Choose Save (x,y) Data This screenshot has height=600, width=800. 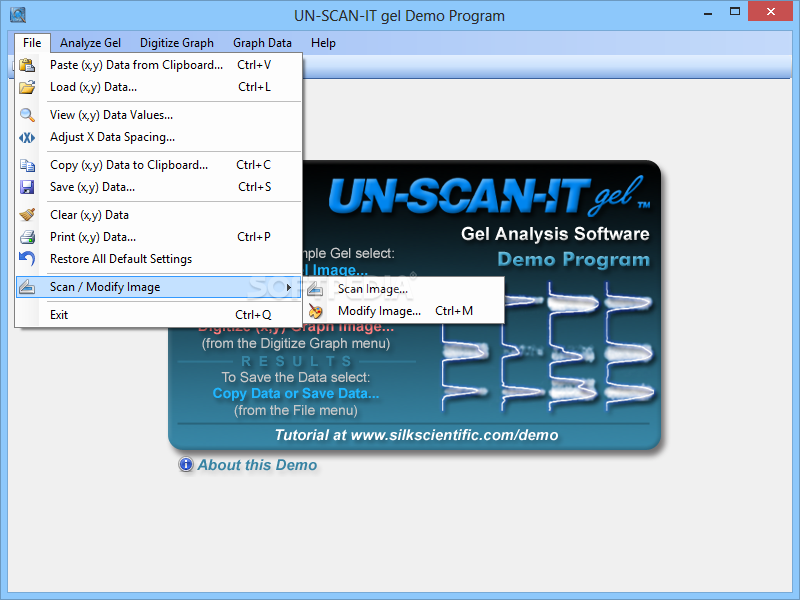(159, 187)
